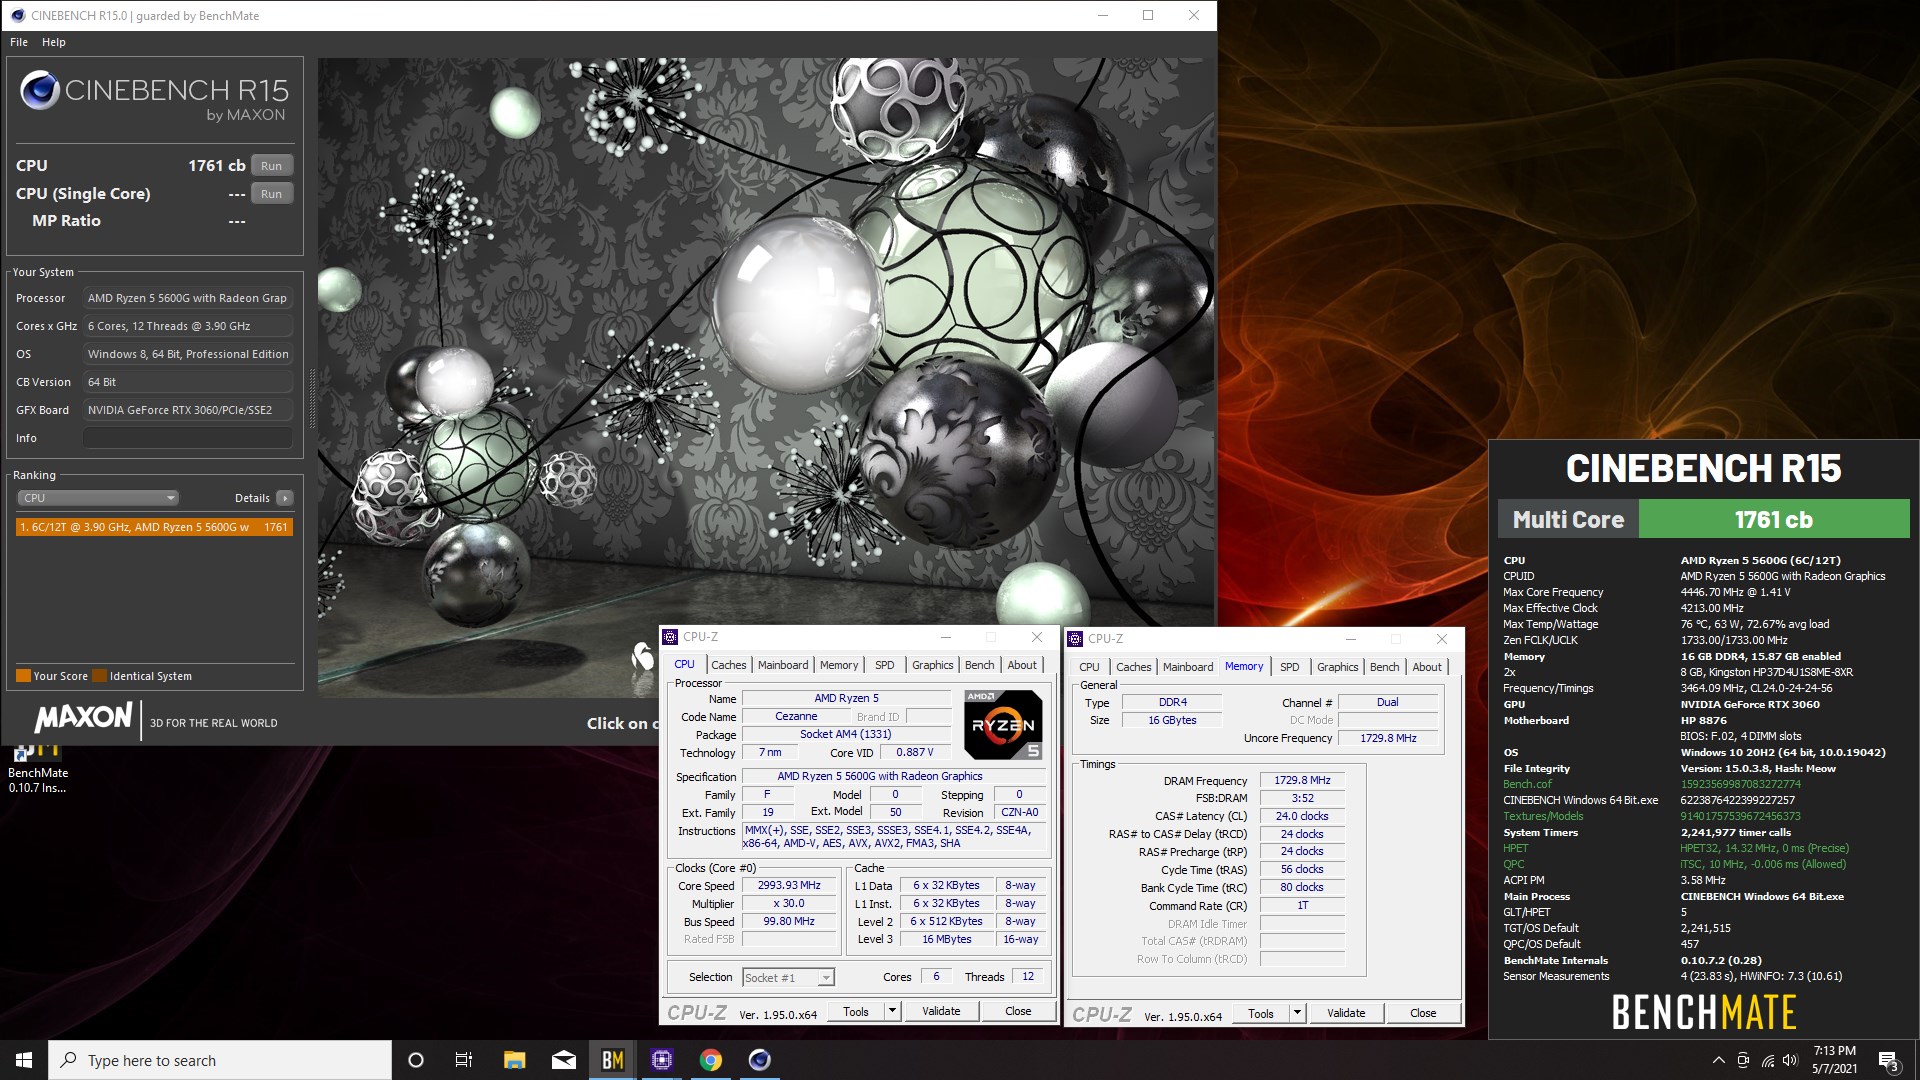Click Validate in right CPU-Z window
Screen dimensions: 1920x1080
tap(1346, 1013)
